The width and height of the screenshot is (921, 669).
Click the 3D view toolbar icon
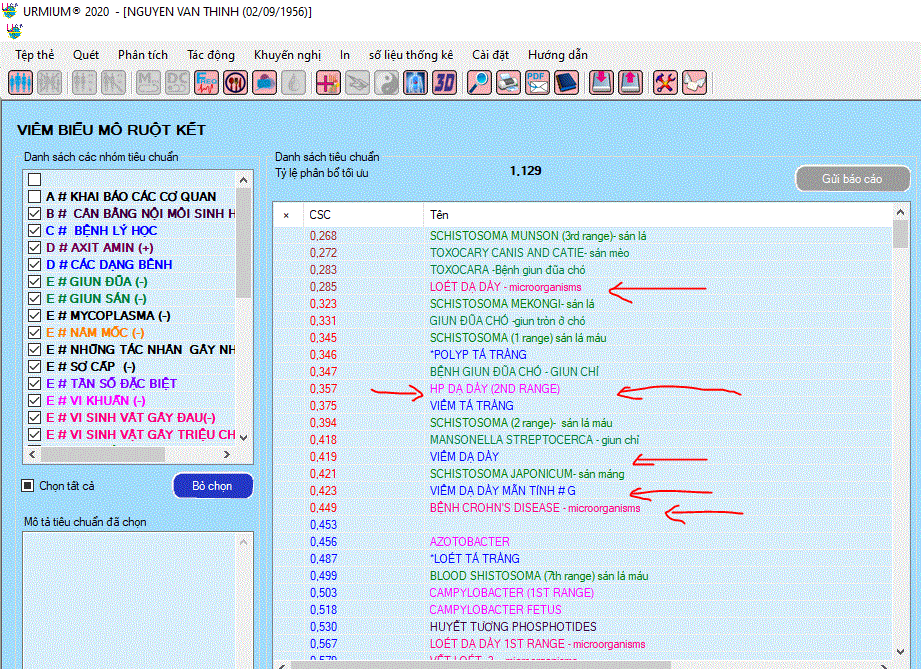click(x=444, y=83)
